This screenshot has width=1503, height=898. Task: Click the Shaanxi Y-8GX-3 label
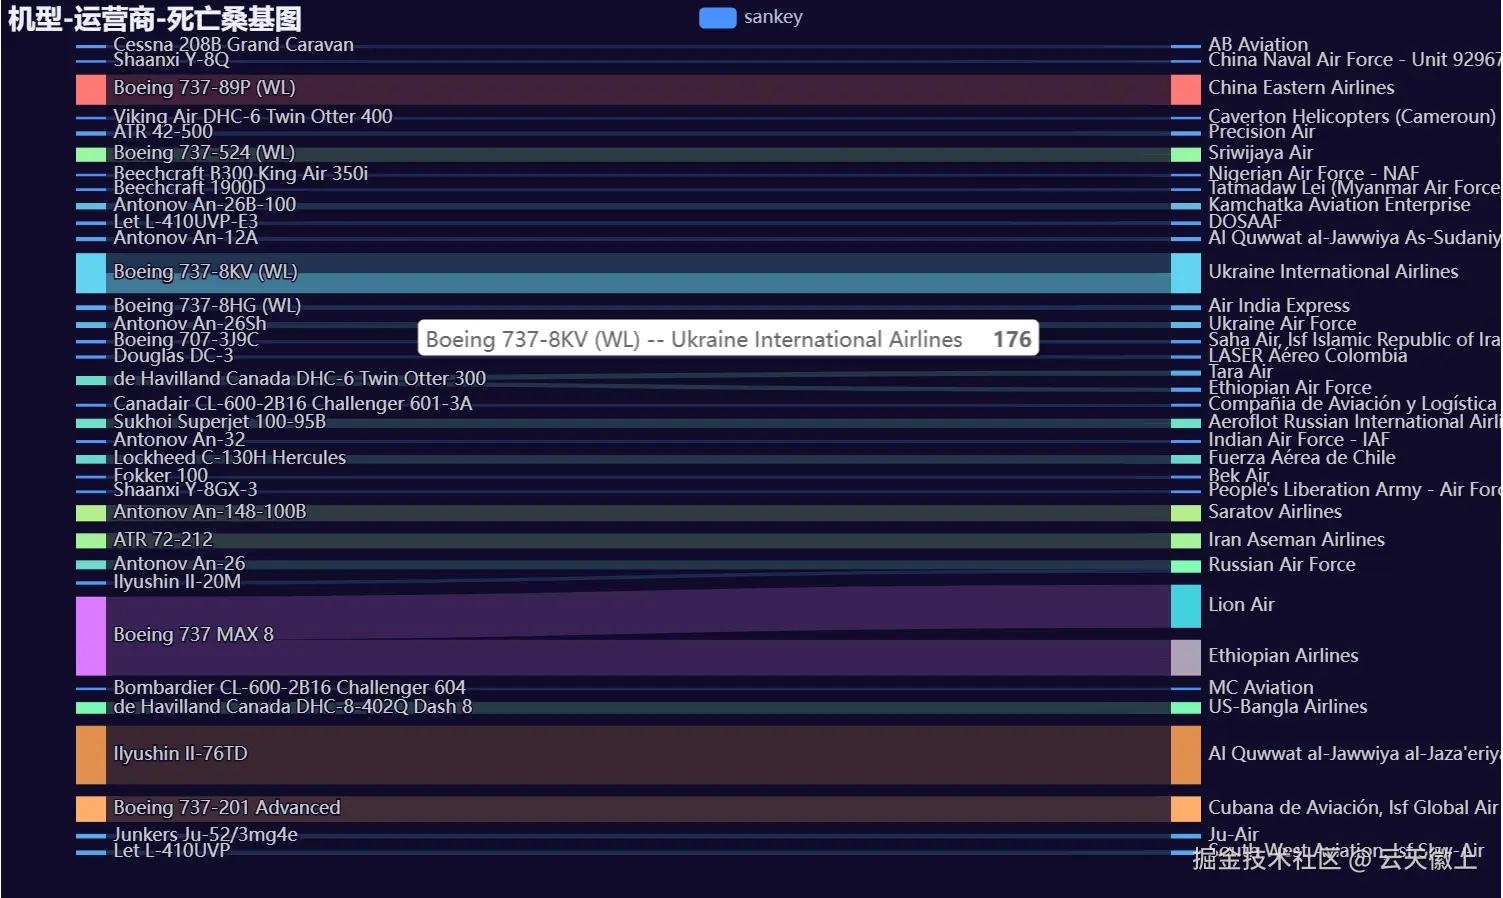(x=186, y=490)
